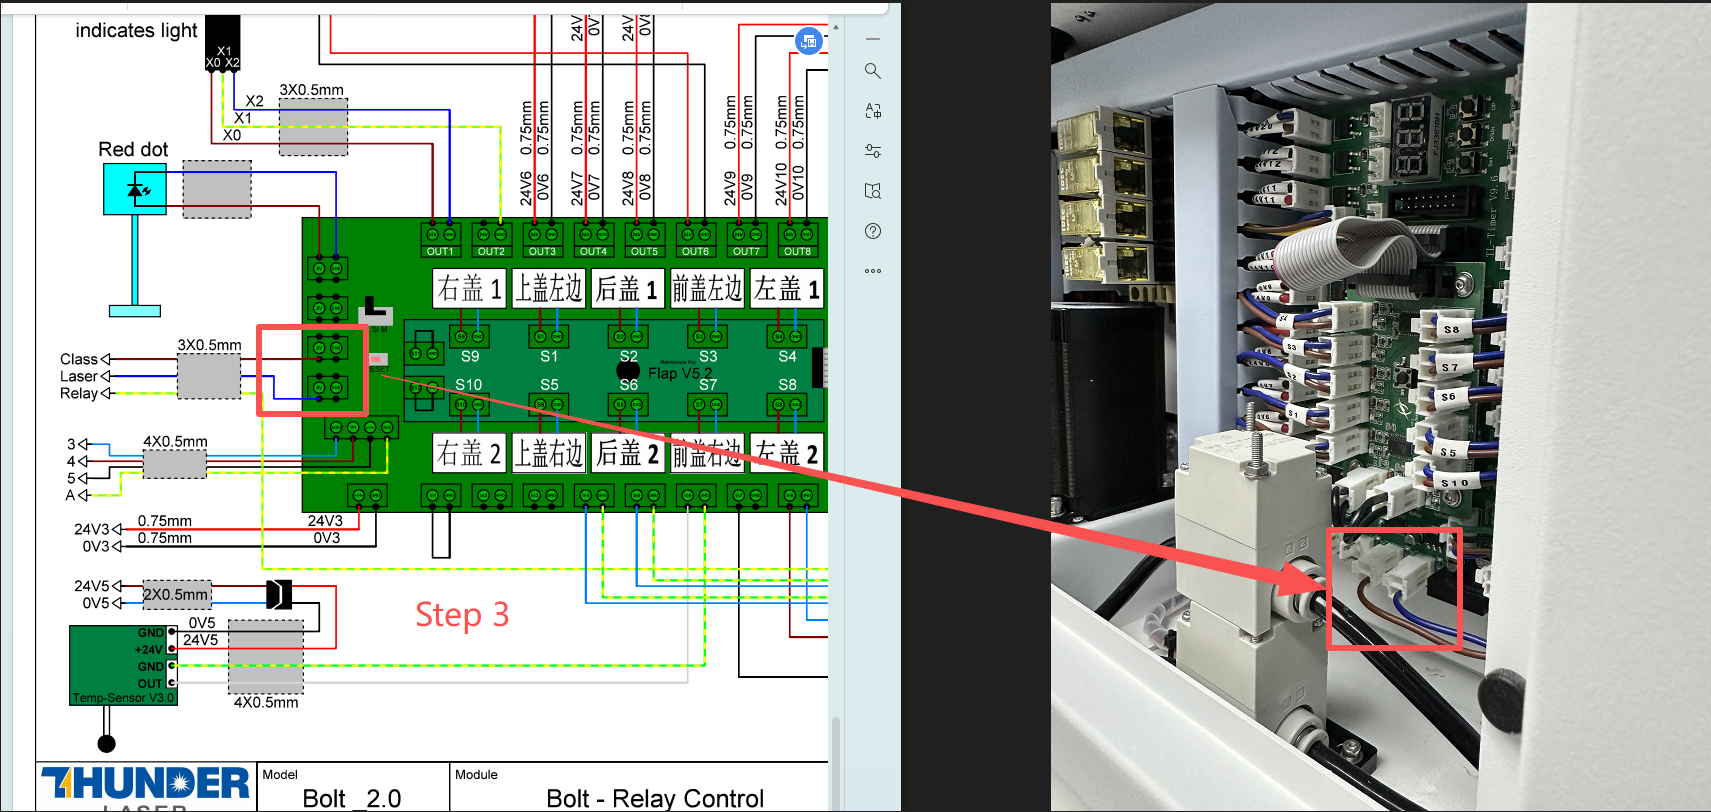Viewport: 1711px width, 812px height.
Task: Click the scrollbar up arrow
Action: pos(836,27)
